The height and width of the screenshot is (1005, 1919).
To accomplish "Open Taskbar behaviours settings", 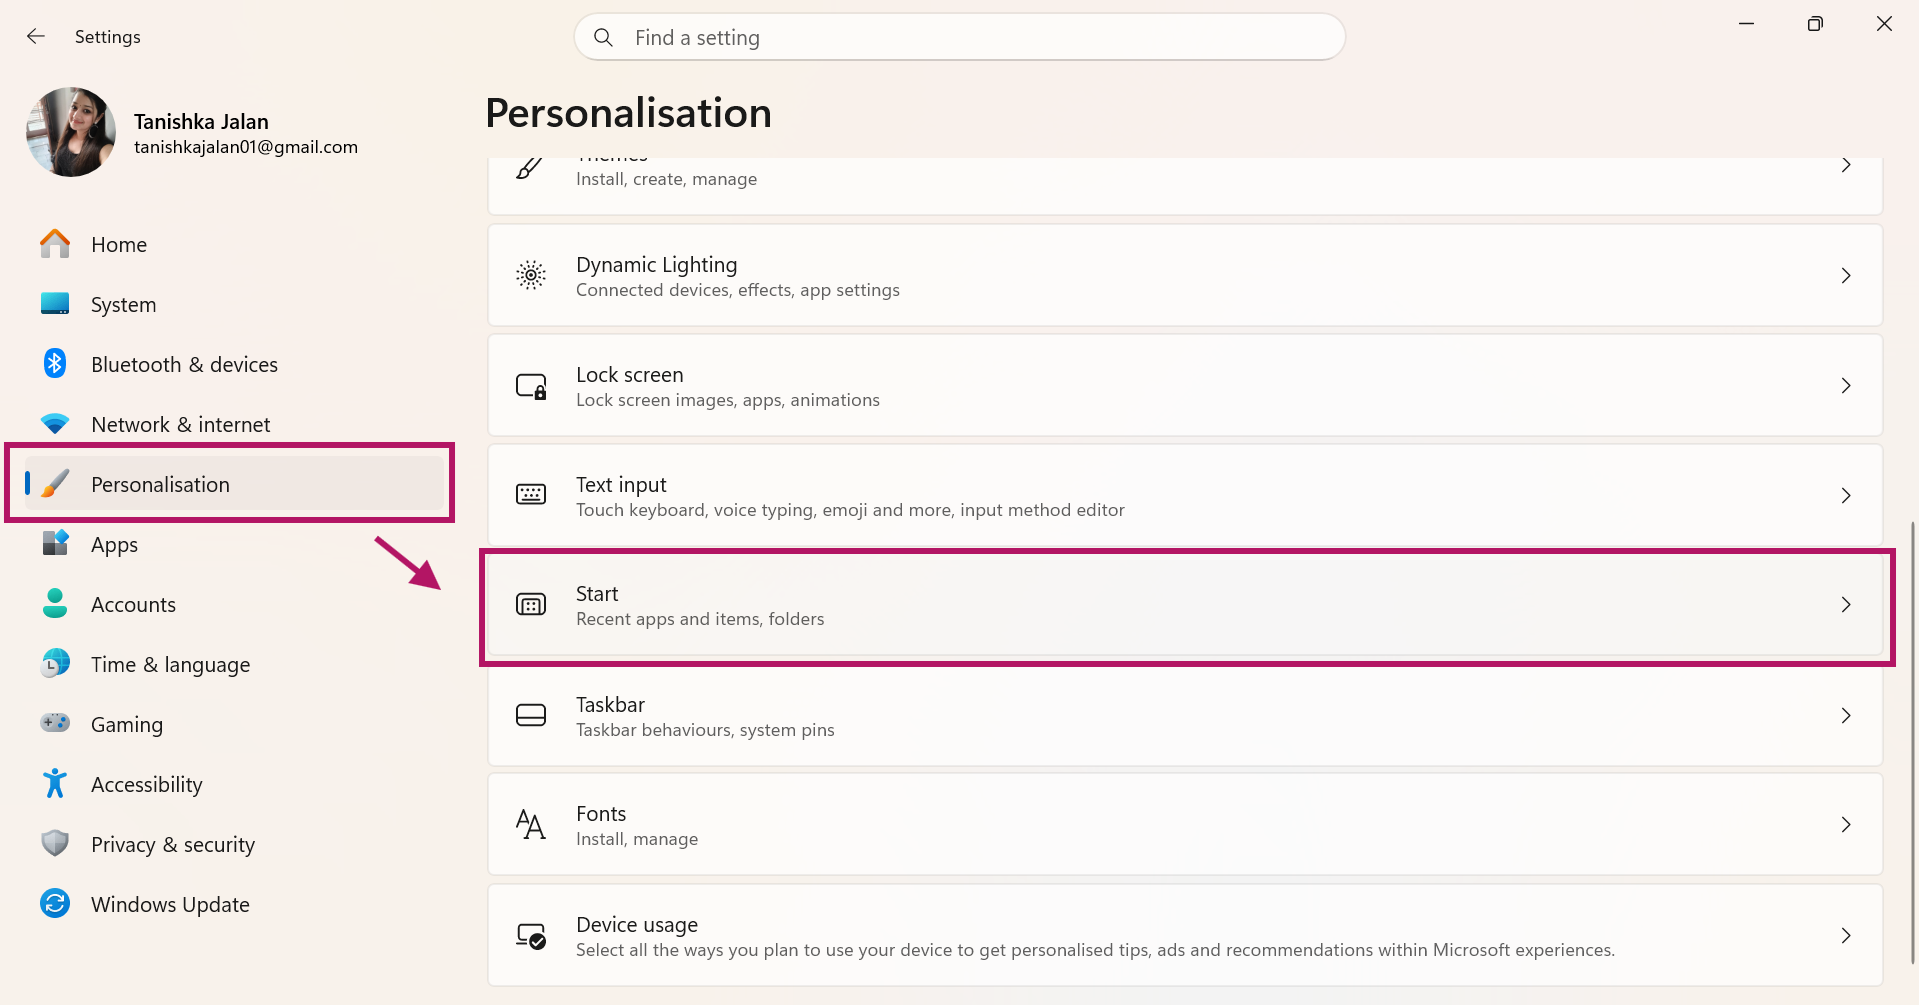I will [x=1185, y=715].
